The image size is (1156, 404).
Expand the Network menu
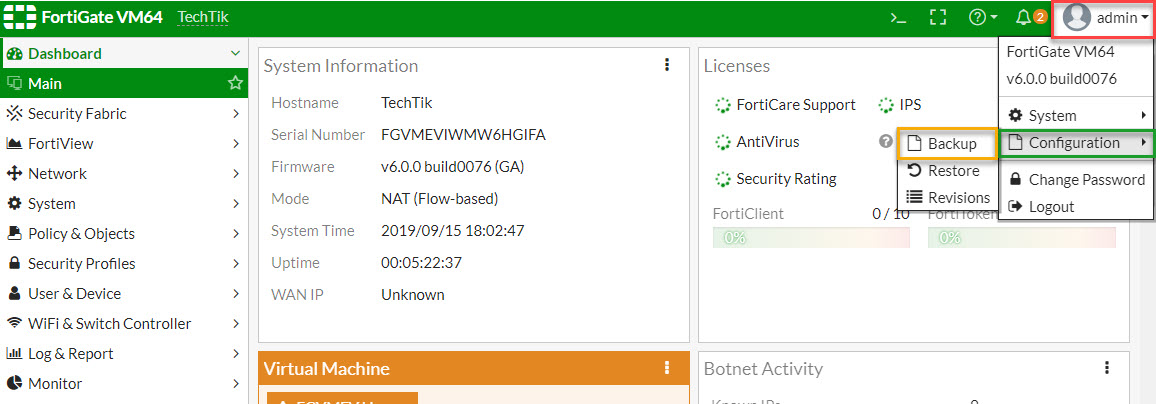pos(124,174)
